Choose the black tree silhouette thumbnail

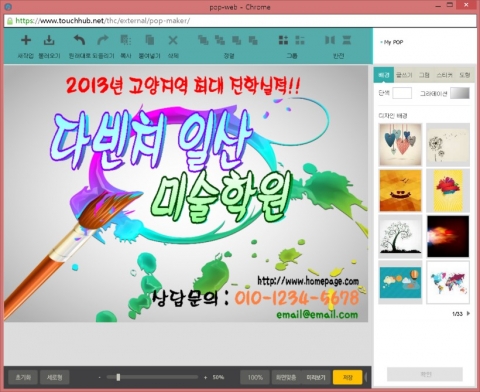point(400,236)
